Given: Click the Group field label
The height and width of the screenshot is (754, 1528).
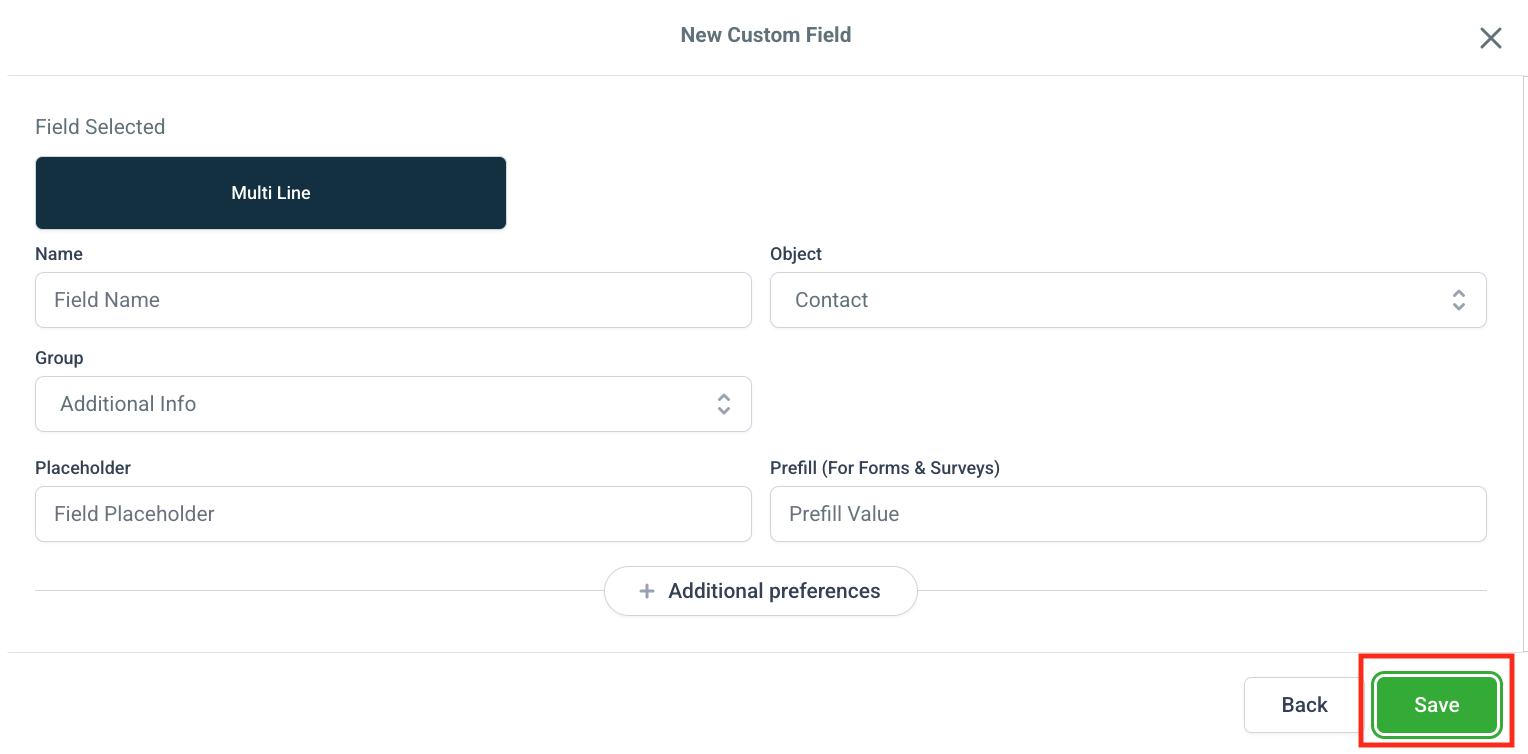Looking at the screenshot, I should [x=59, y=358].
